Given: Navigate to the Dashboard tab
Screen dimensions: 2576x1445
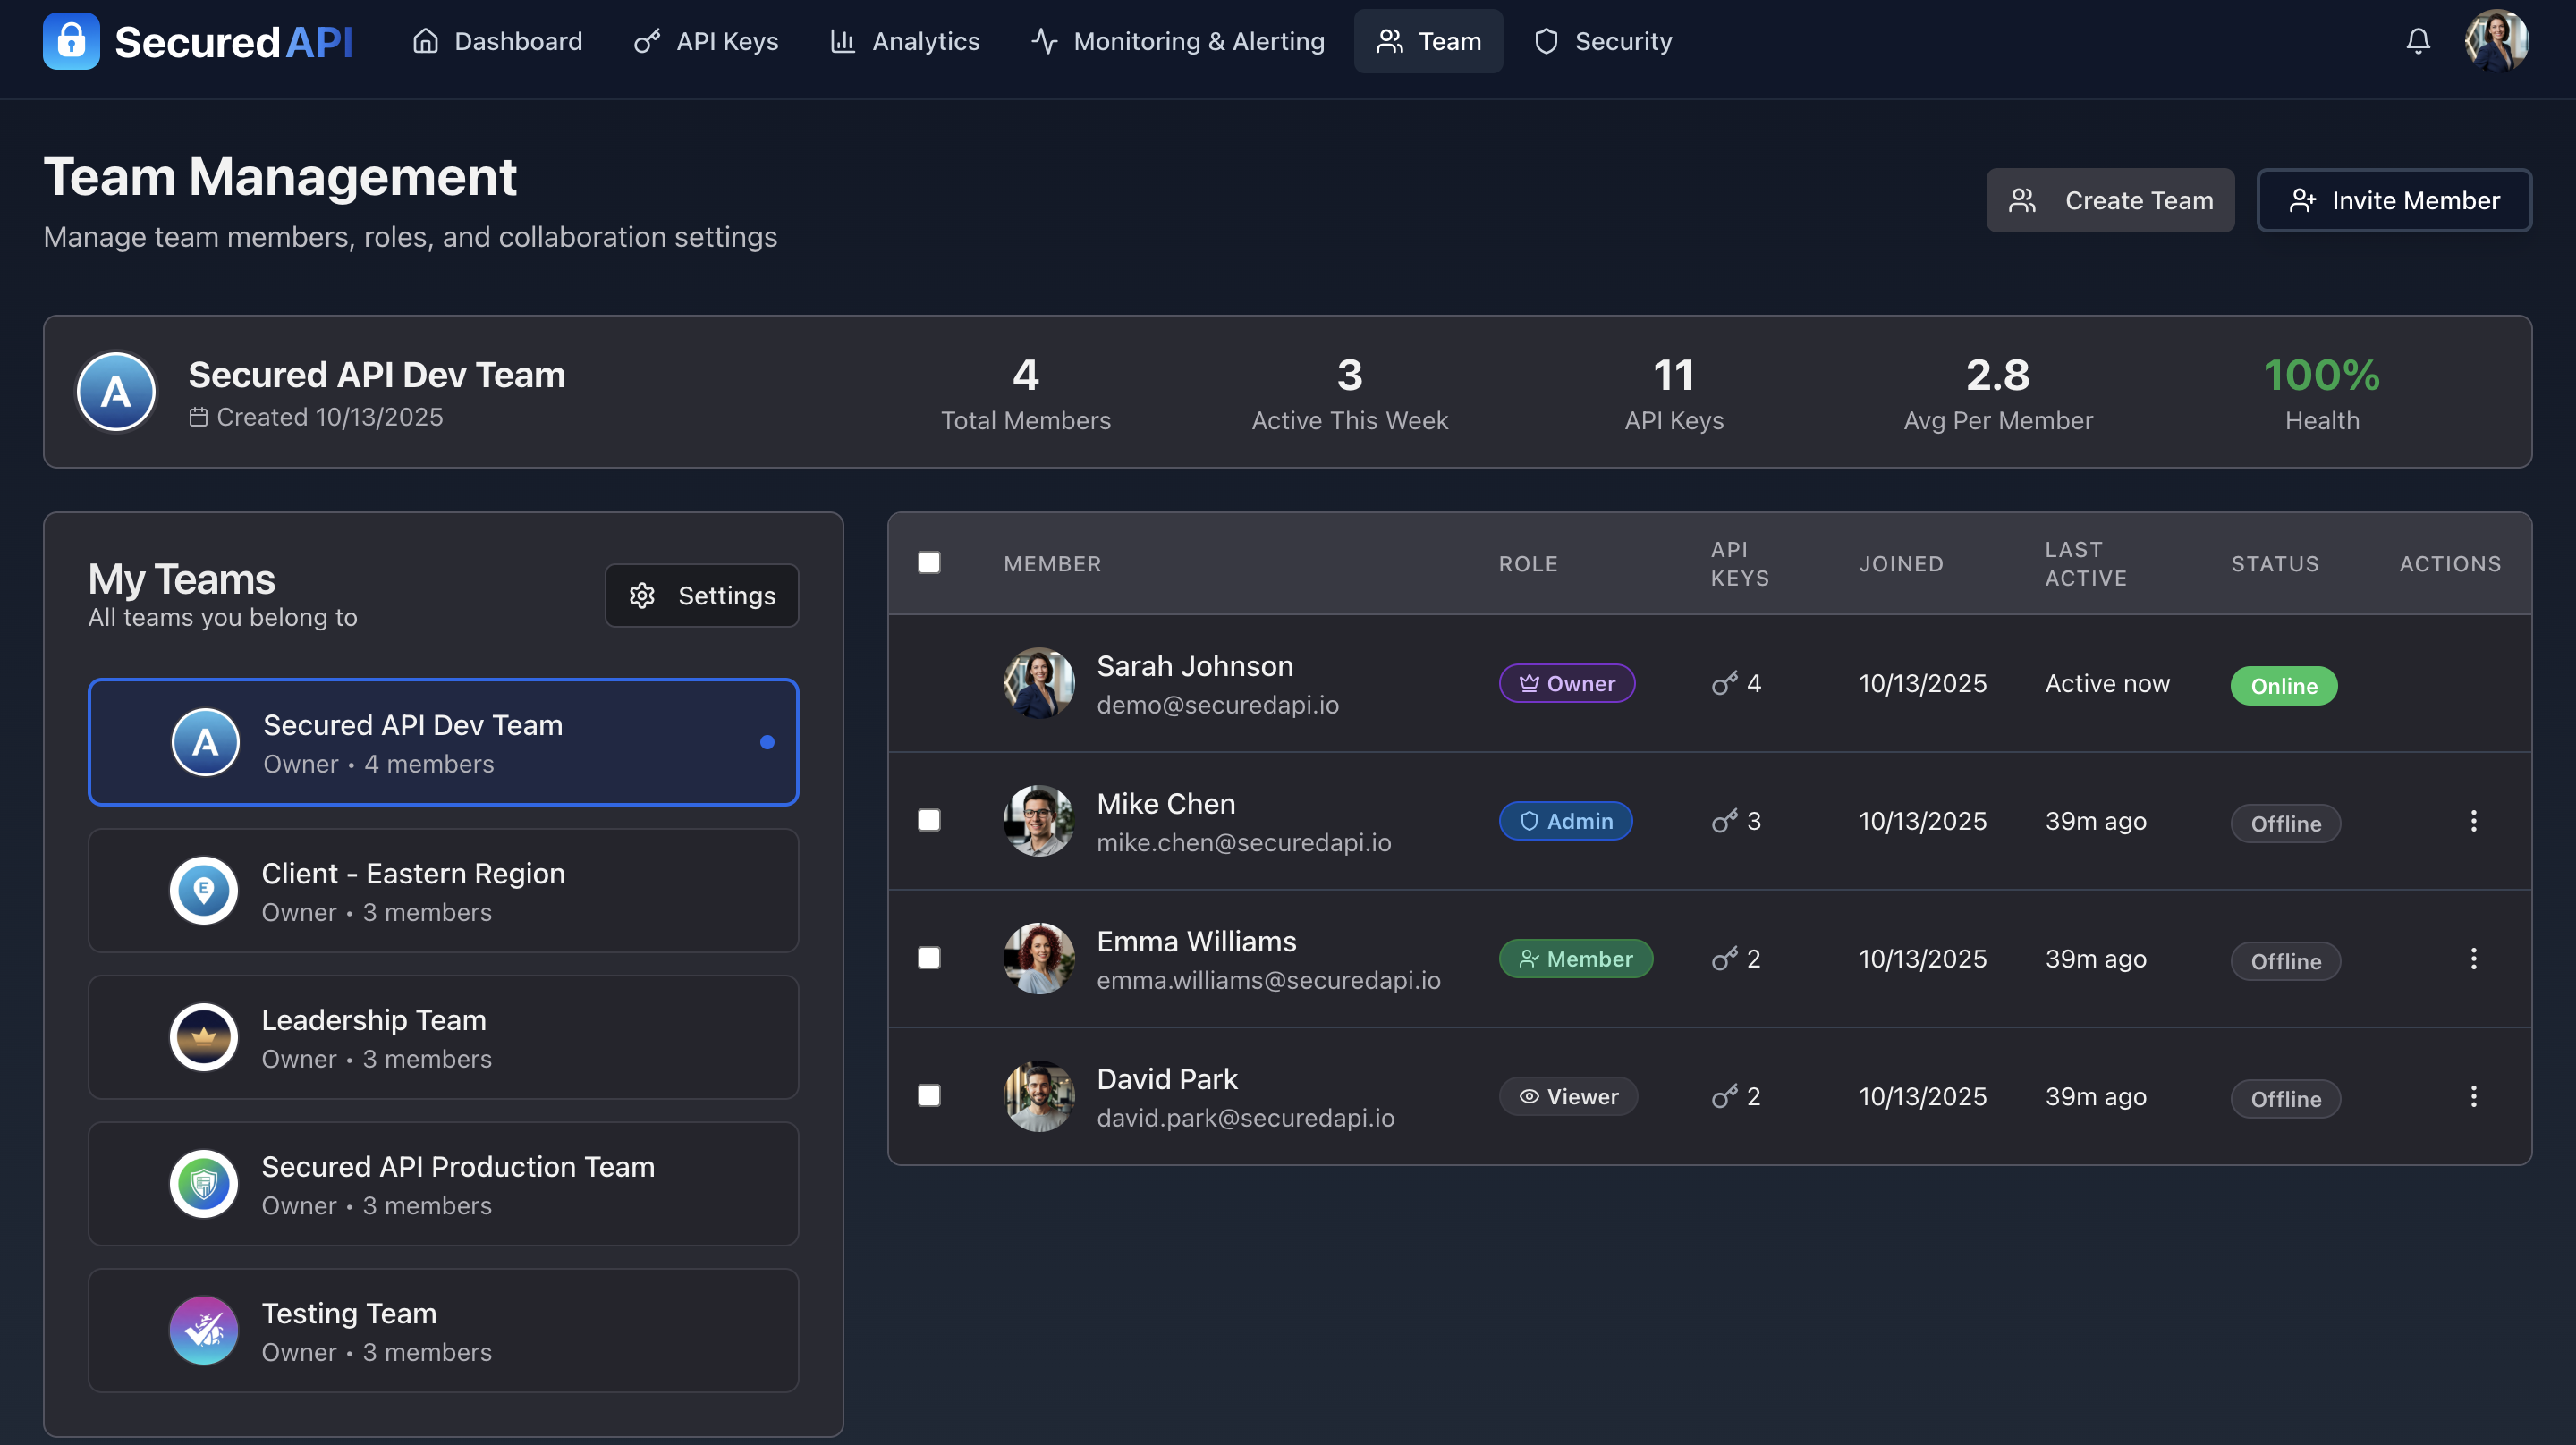Looking at the screenshot, I should (x=497, y=41).
